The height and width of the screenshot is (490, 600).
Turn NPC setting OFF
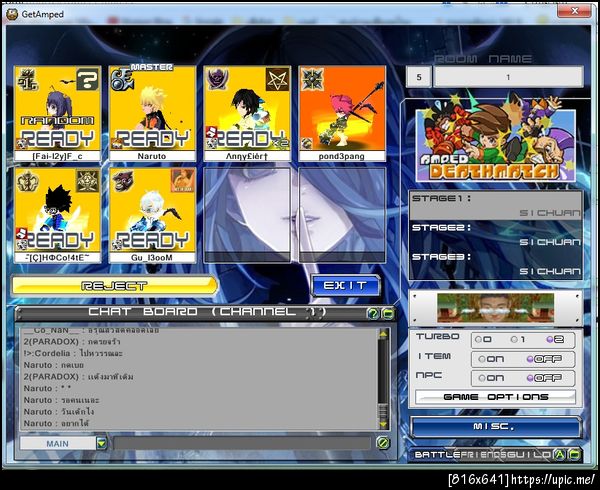point(544,378)
